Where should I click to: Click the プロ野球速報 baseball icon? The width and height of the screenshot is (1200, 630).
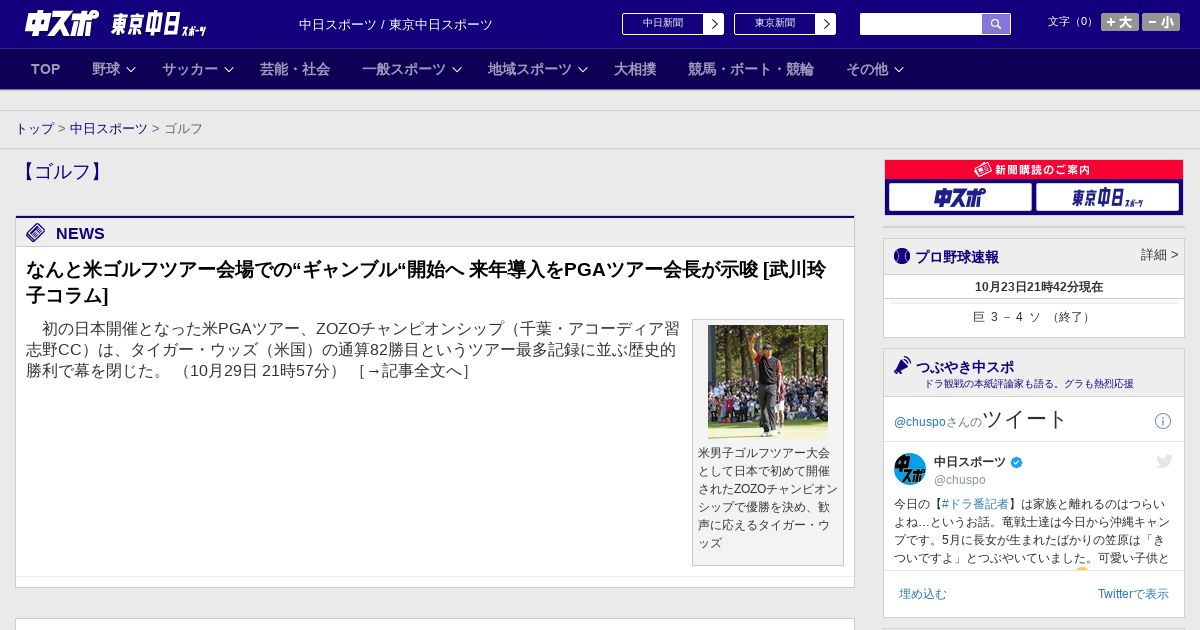[902, 256]
